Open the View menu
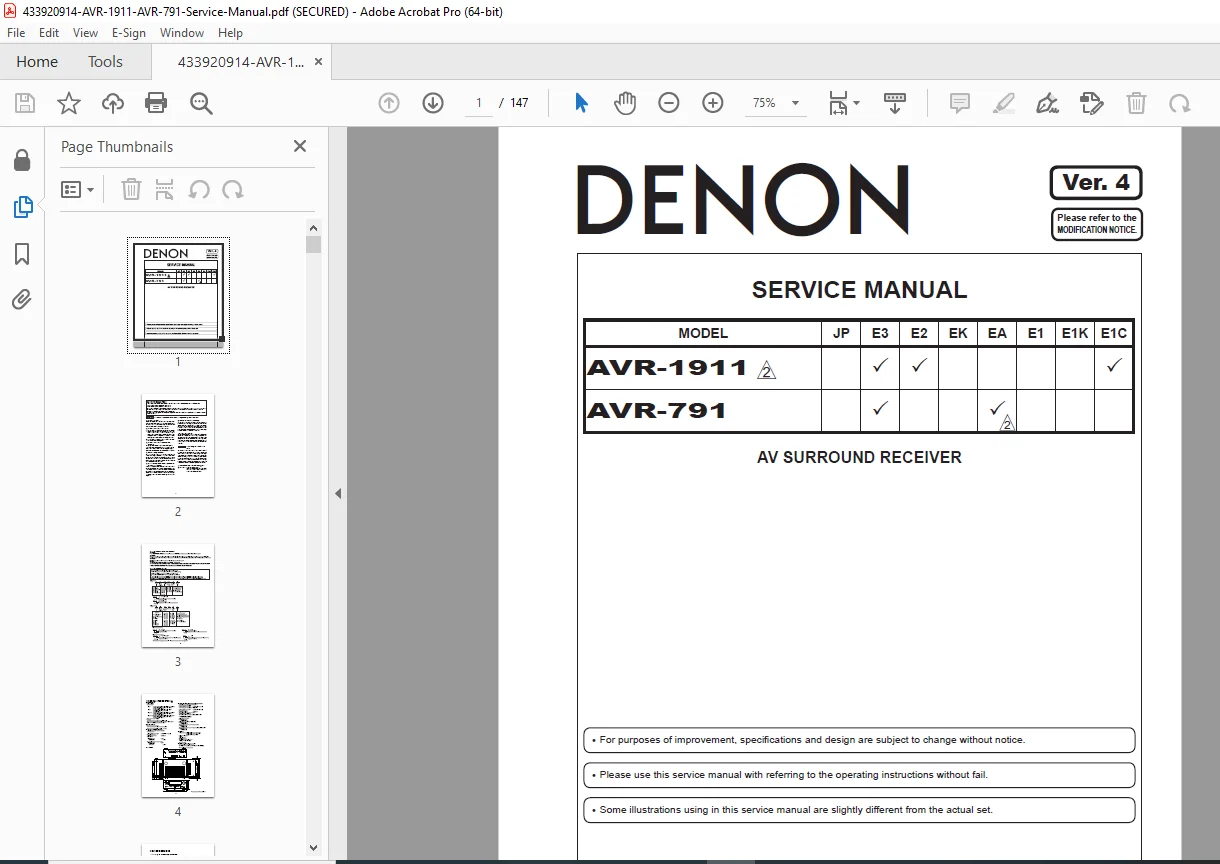The width and height of the screenshot is (1220, 864). pos(85,32)
